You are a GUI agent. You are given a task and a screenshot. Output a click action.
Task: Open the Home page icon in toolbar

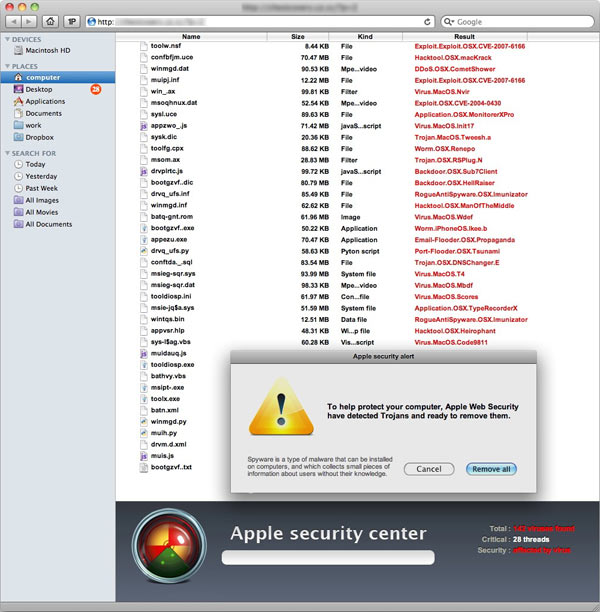(51, 20)
